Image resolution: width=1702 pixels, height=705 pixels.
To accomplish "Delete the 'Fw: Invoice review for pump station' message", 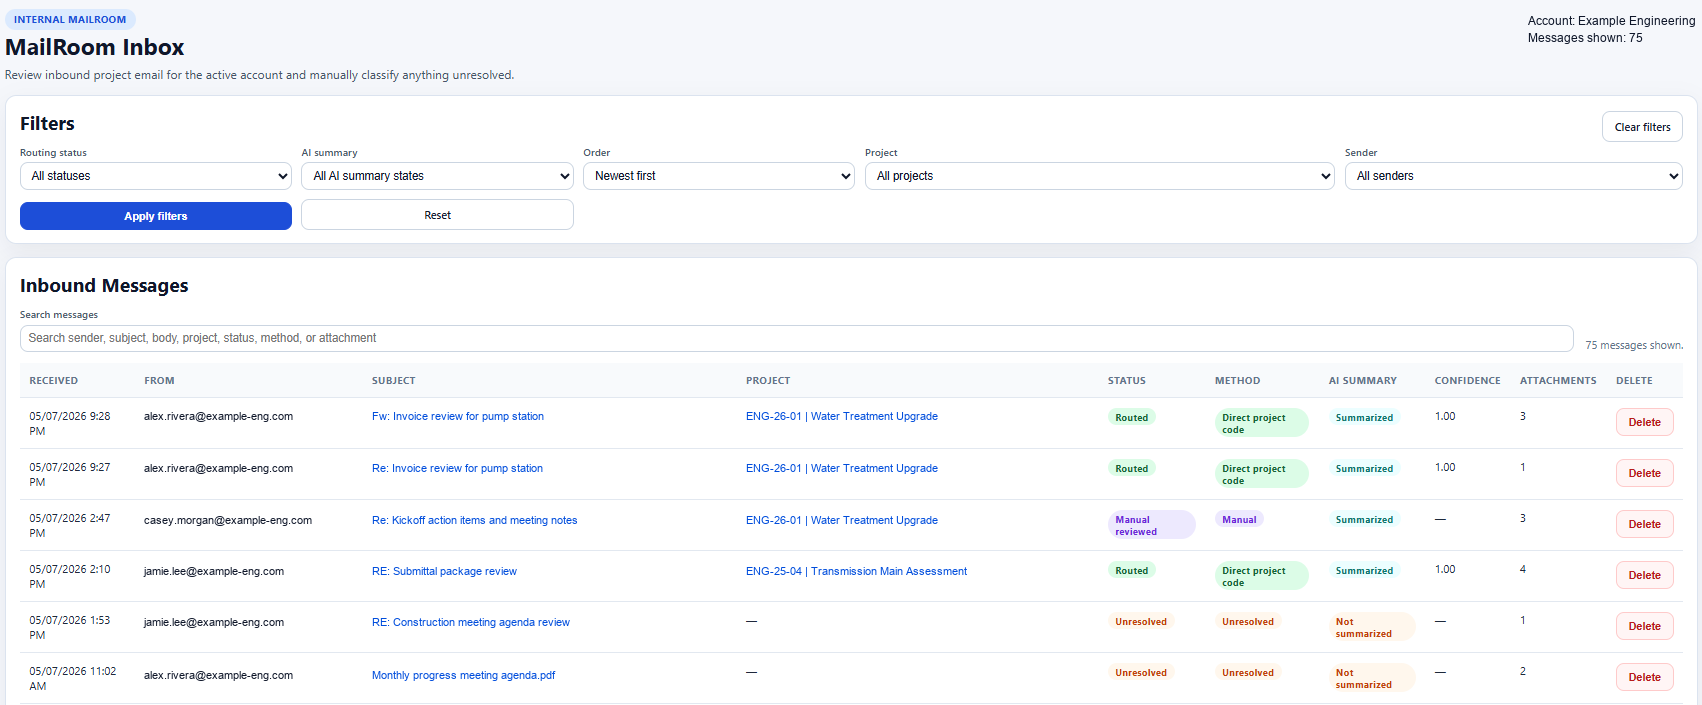I will click(x=1644, y=422).
